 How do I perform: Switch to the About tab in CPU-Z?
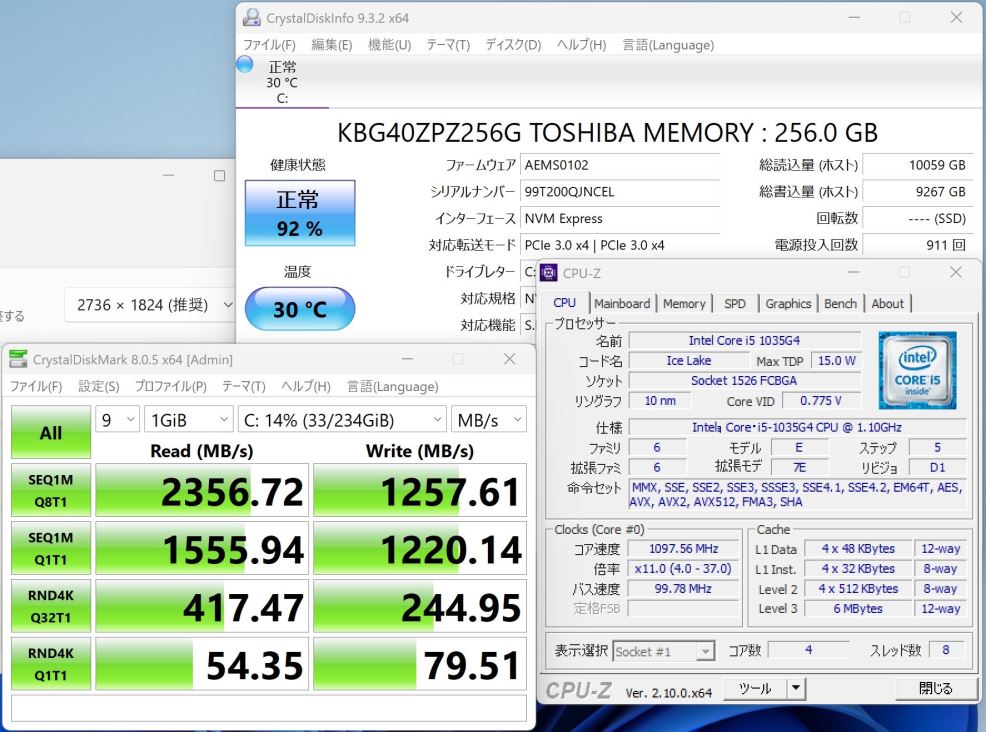click(x=887, y=304)
